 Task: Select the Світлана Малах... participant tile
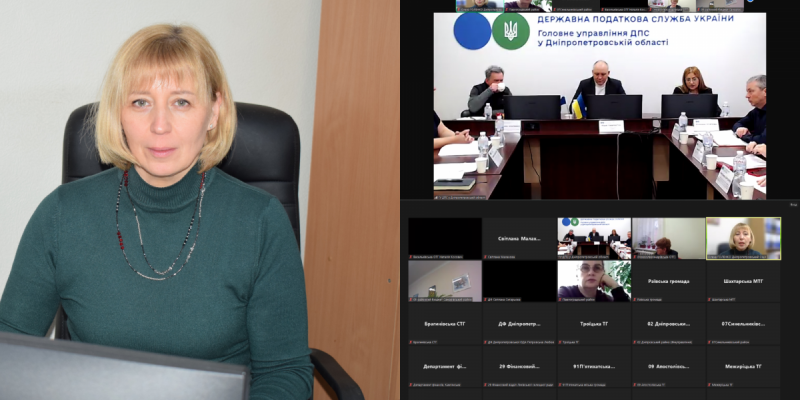[x=519, y=238]
